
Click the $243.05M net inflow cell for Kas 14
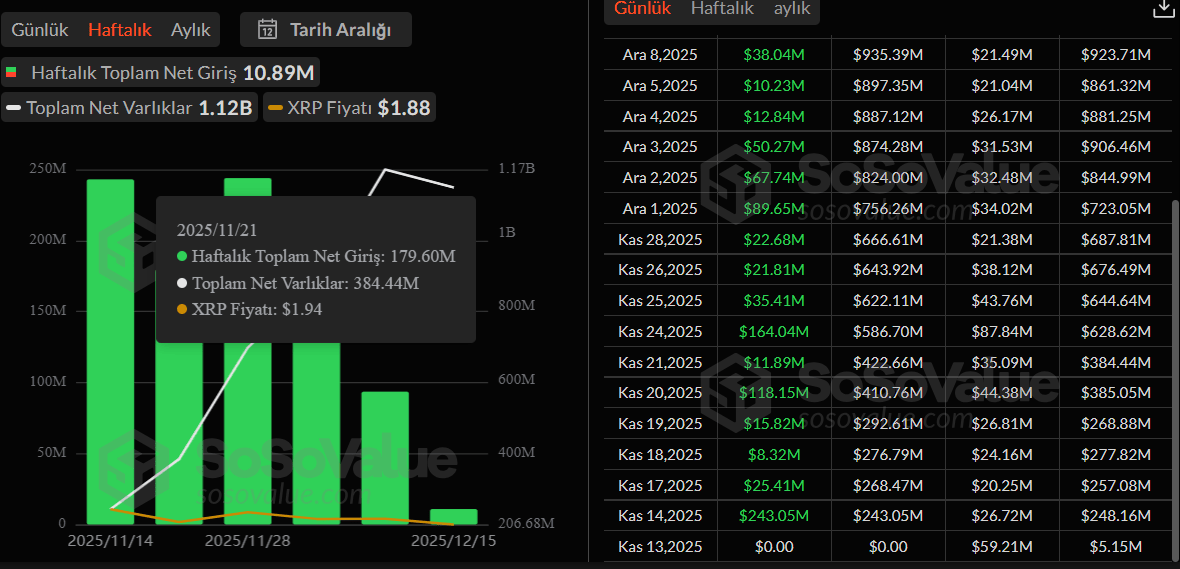coord(774,516)
